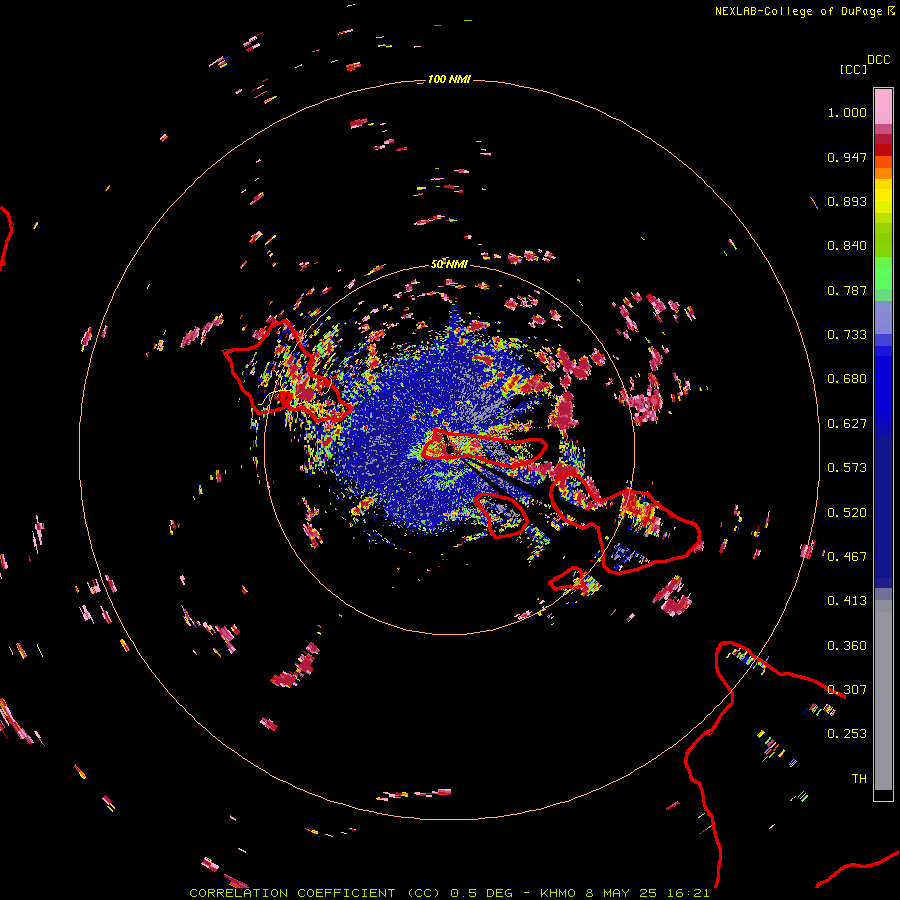Screen dimensions: 900x900
Task: Click the 0.947 scale value
Action: tap(847, 157)
